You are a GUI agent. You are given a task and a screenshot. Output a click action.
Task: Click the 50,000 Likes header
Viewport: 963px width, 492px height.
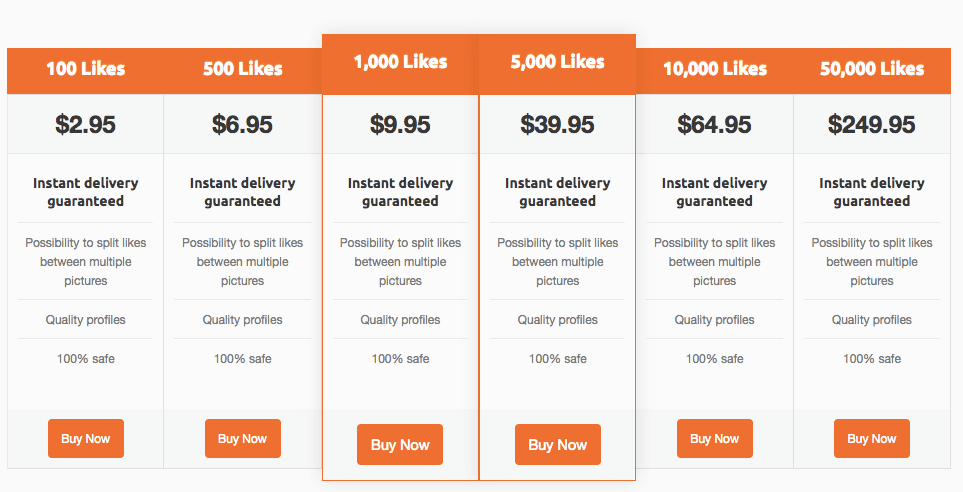871,69
